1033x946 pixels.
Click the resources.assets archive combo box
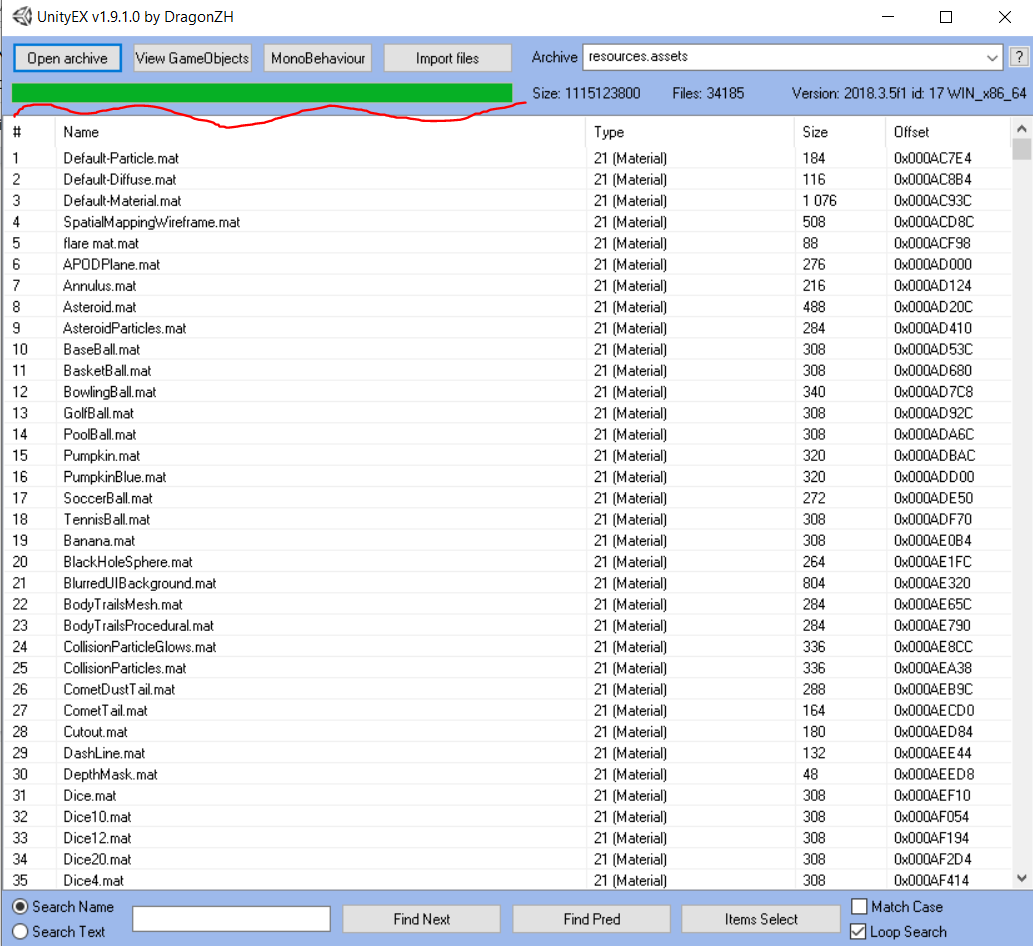click(x=793, y=57)
